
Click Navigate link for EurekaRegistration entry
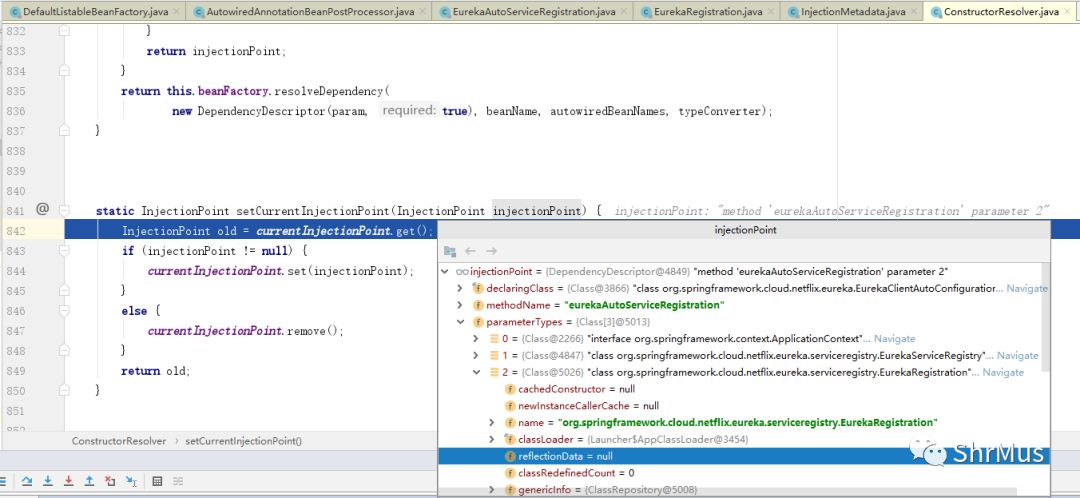tap(1003, 372)
